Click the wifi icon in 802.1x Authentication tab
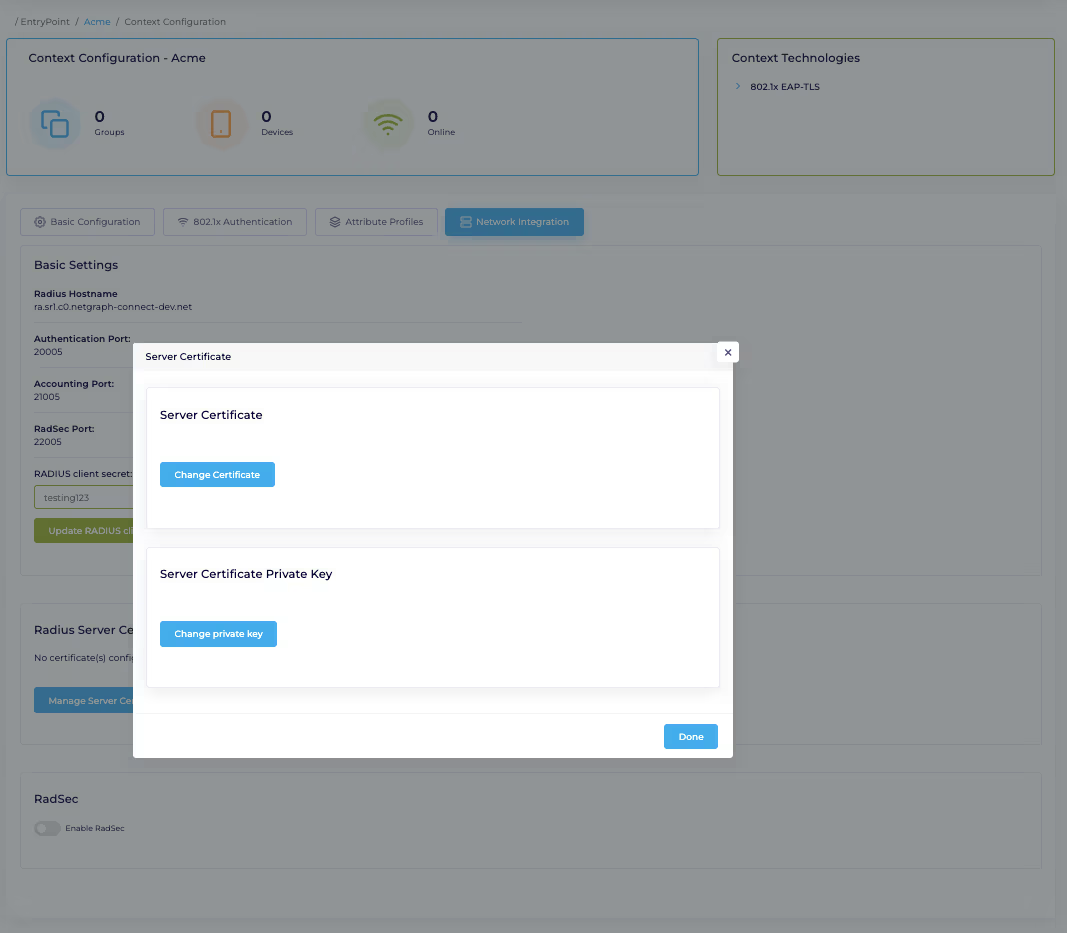 (183, 222)
